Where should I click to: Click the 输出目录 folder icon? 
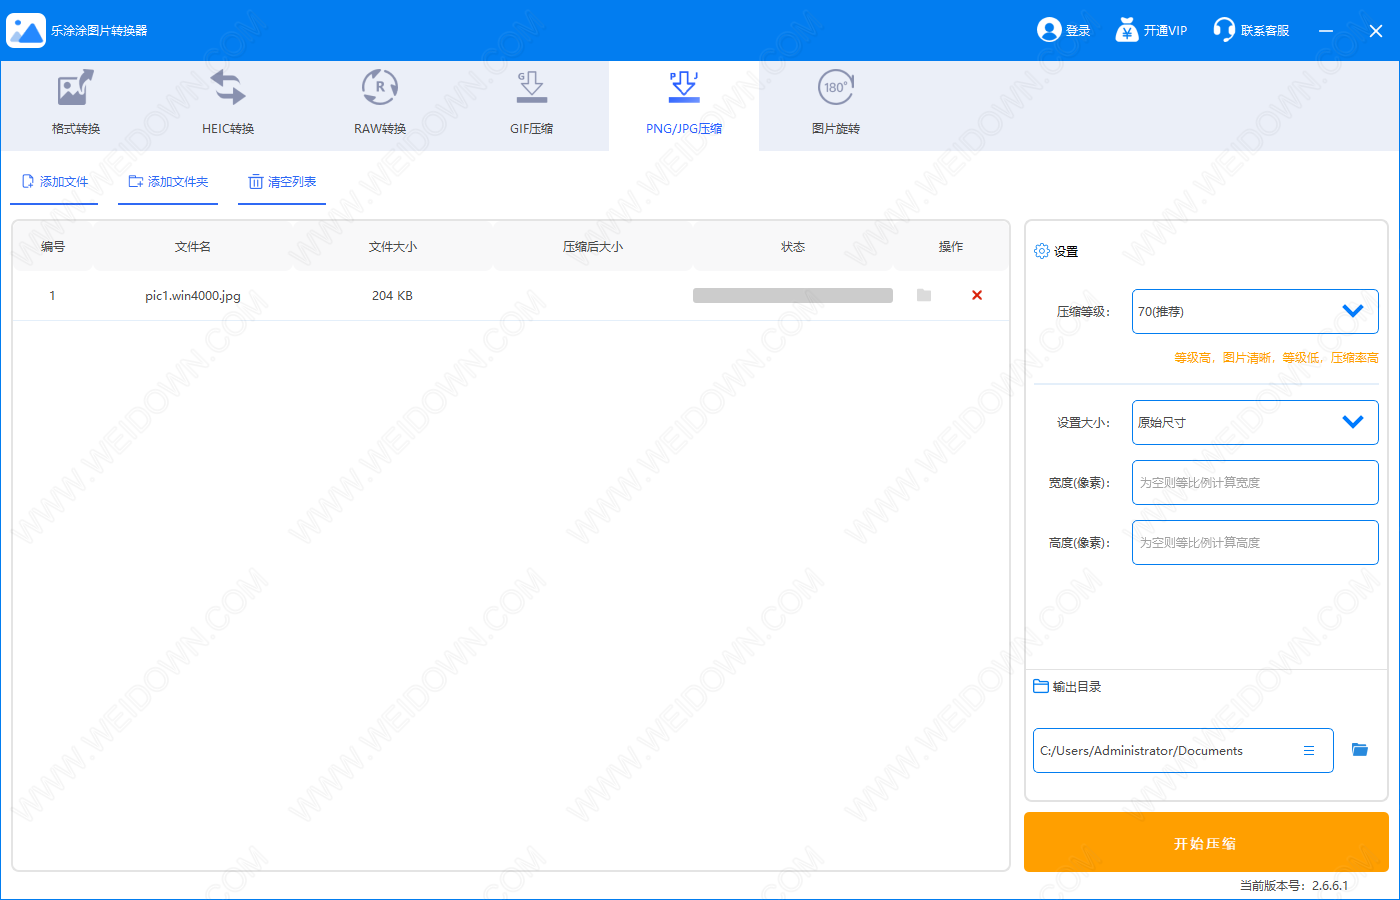(1041, 686)
